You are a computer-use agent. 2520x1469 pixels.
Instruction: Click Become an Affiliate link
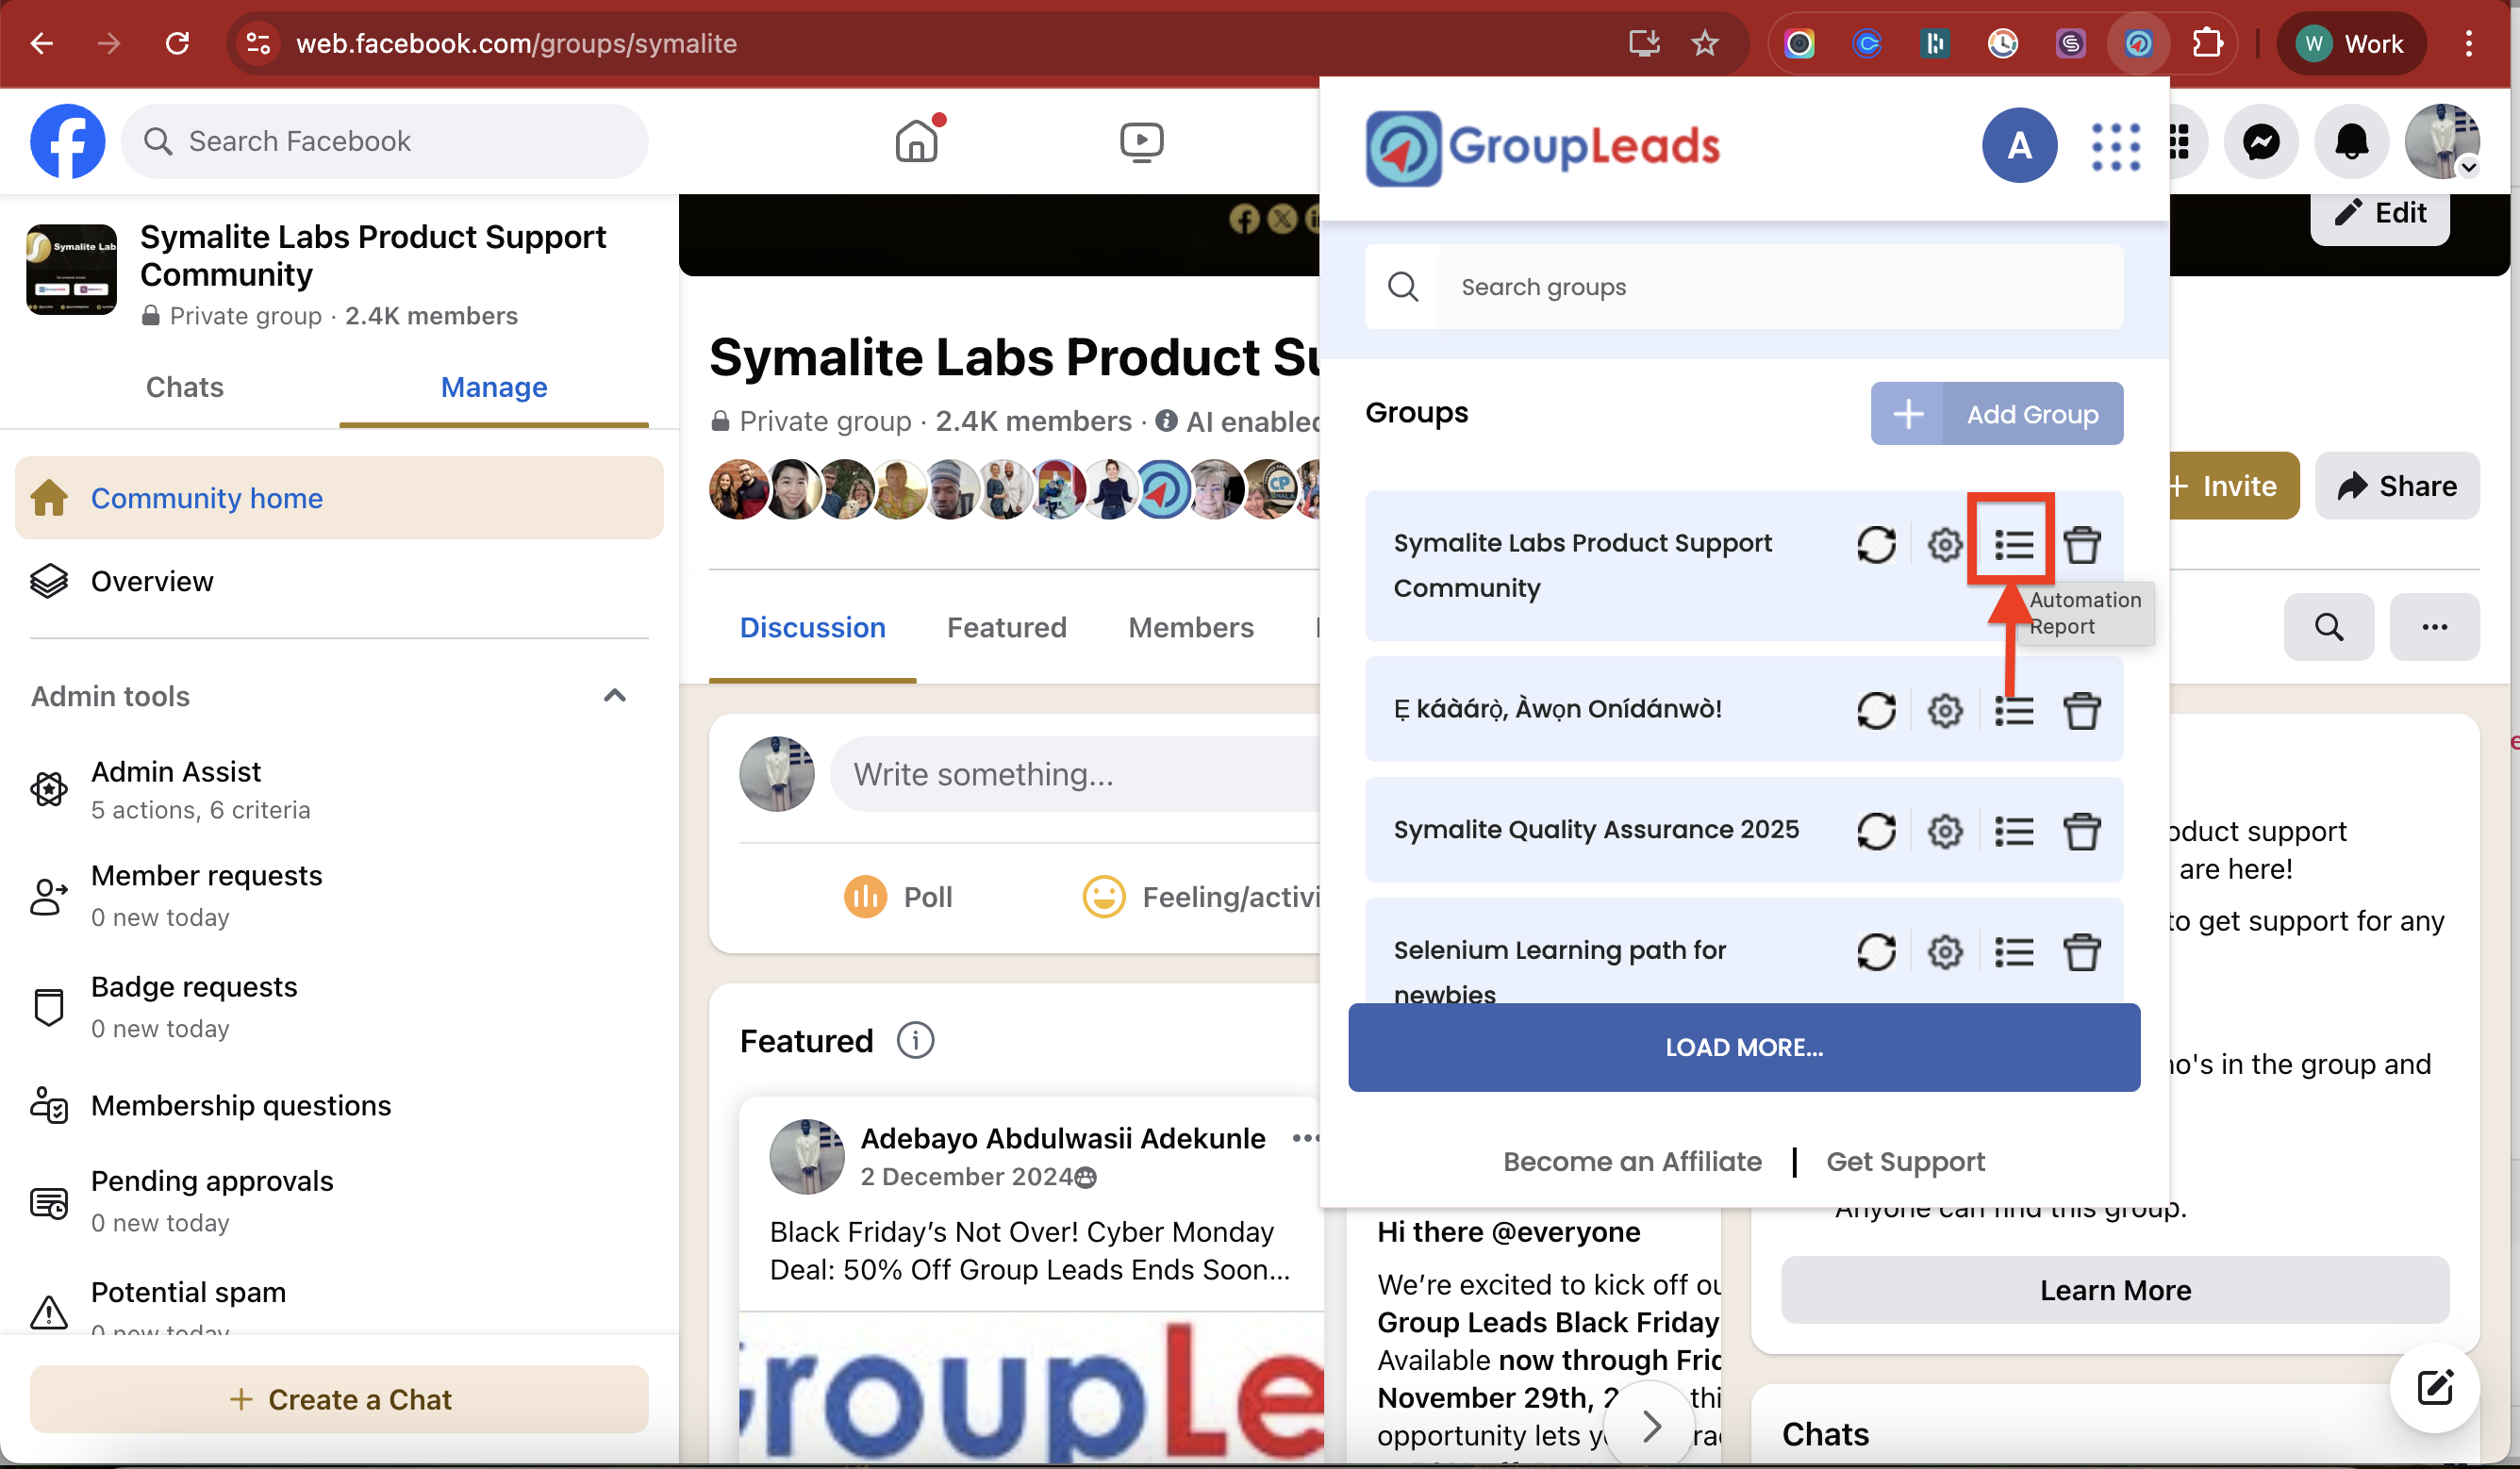pyautogui.click(x=1632, y=1161)
